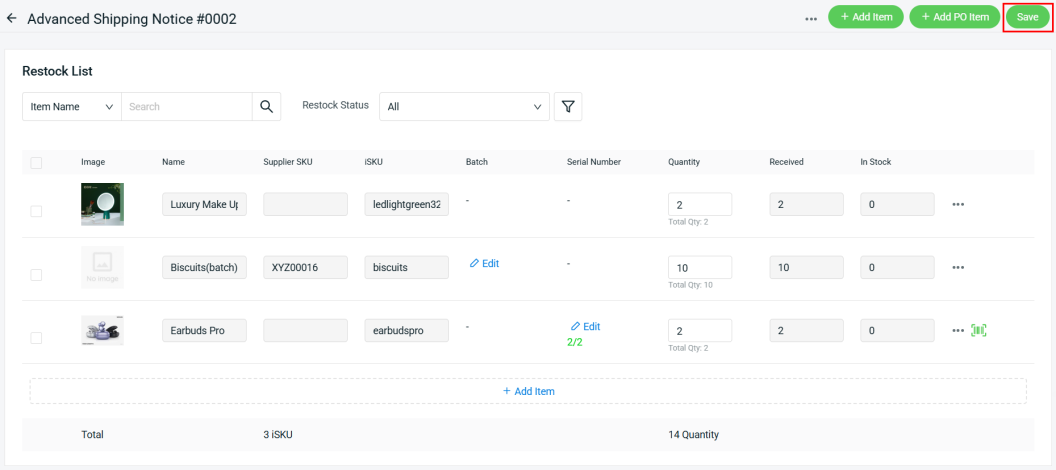Expand the Item Name search type dropdown
The height and width of the screenshot is (470, 1056).
71,107
